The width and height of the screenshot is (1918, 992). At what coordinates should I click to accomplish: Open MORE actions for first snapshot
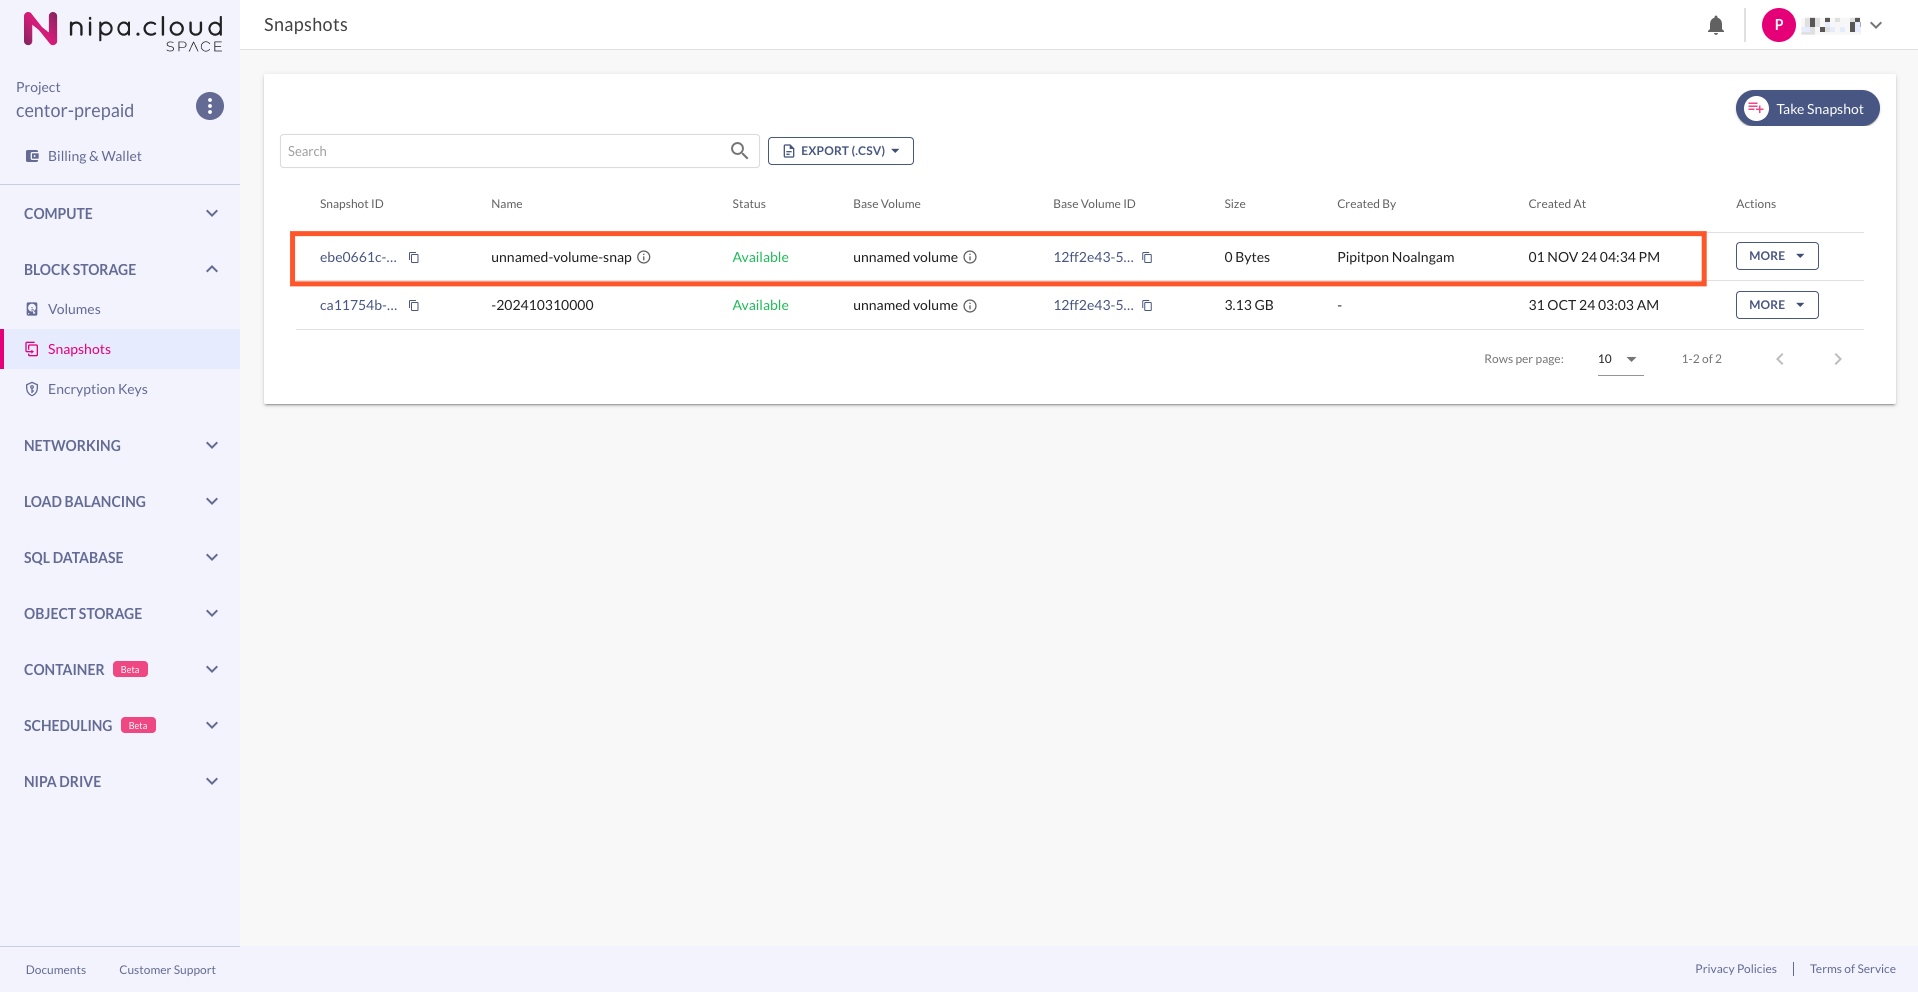coord(1776,256)
